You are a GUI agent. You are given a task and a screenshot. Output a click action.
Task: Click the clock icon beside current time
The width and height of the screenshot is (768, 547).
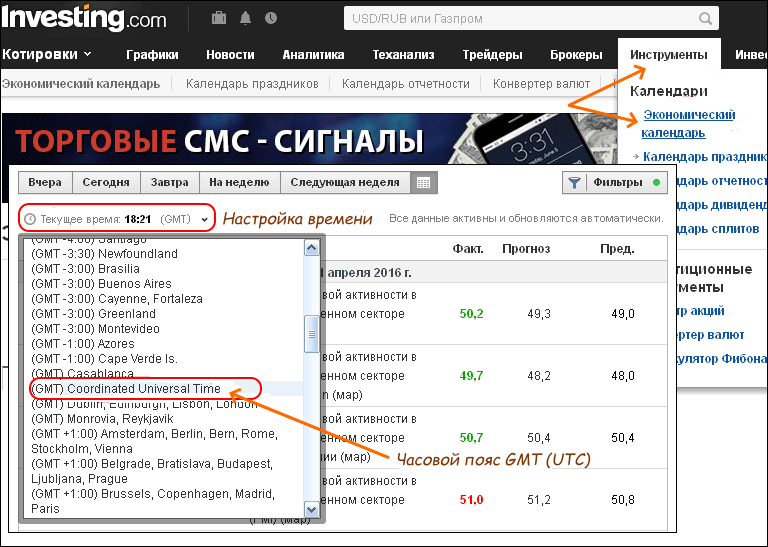click(30, 219)
